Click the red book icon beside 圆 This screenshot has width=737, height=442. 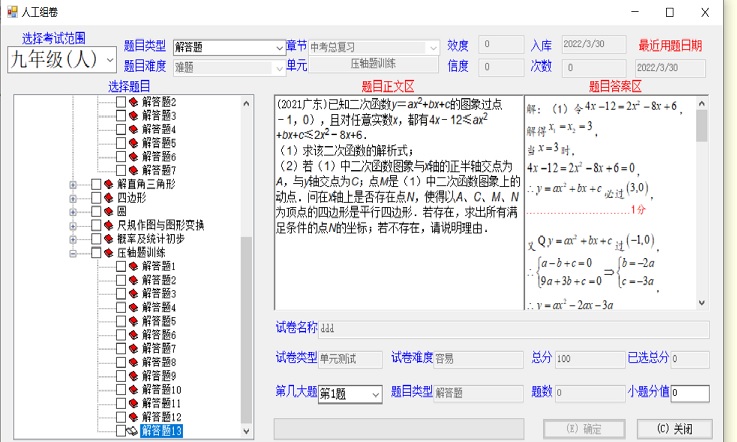109,211
